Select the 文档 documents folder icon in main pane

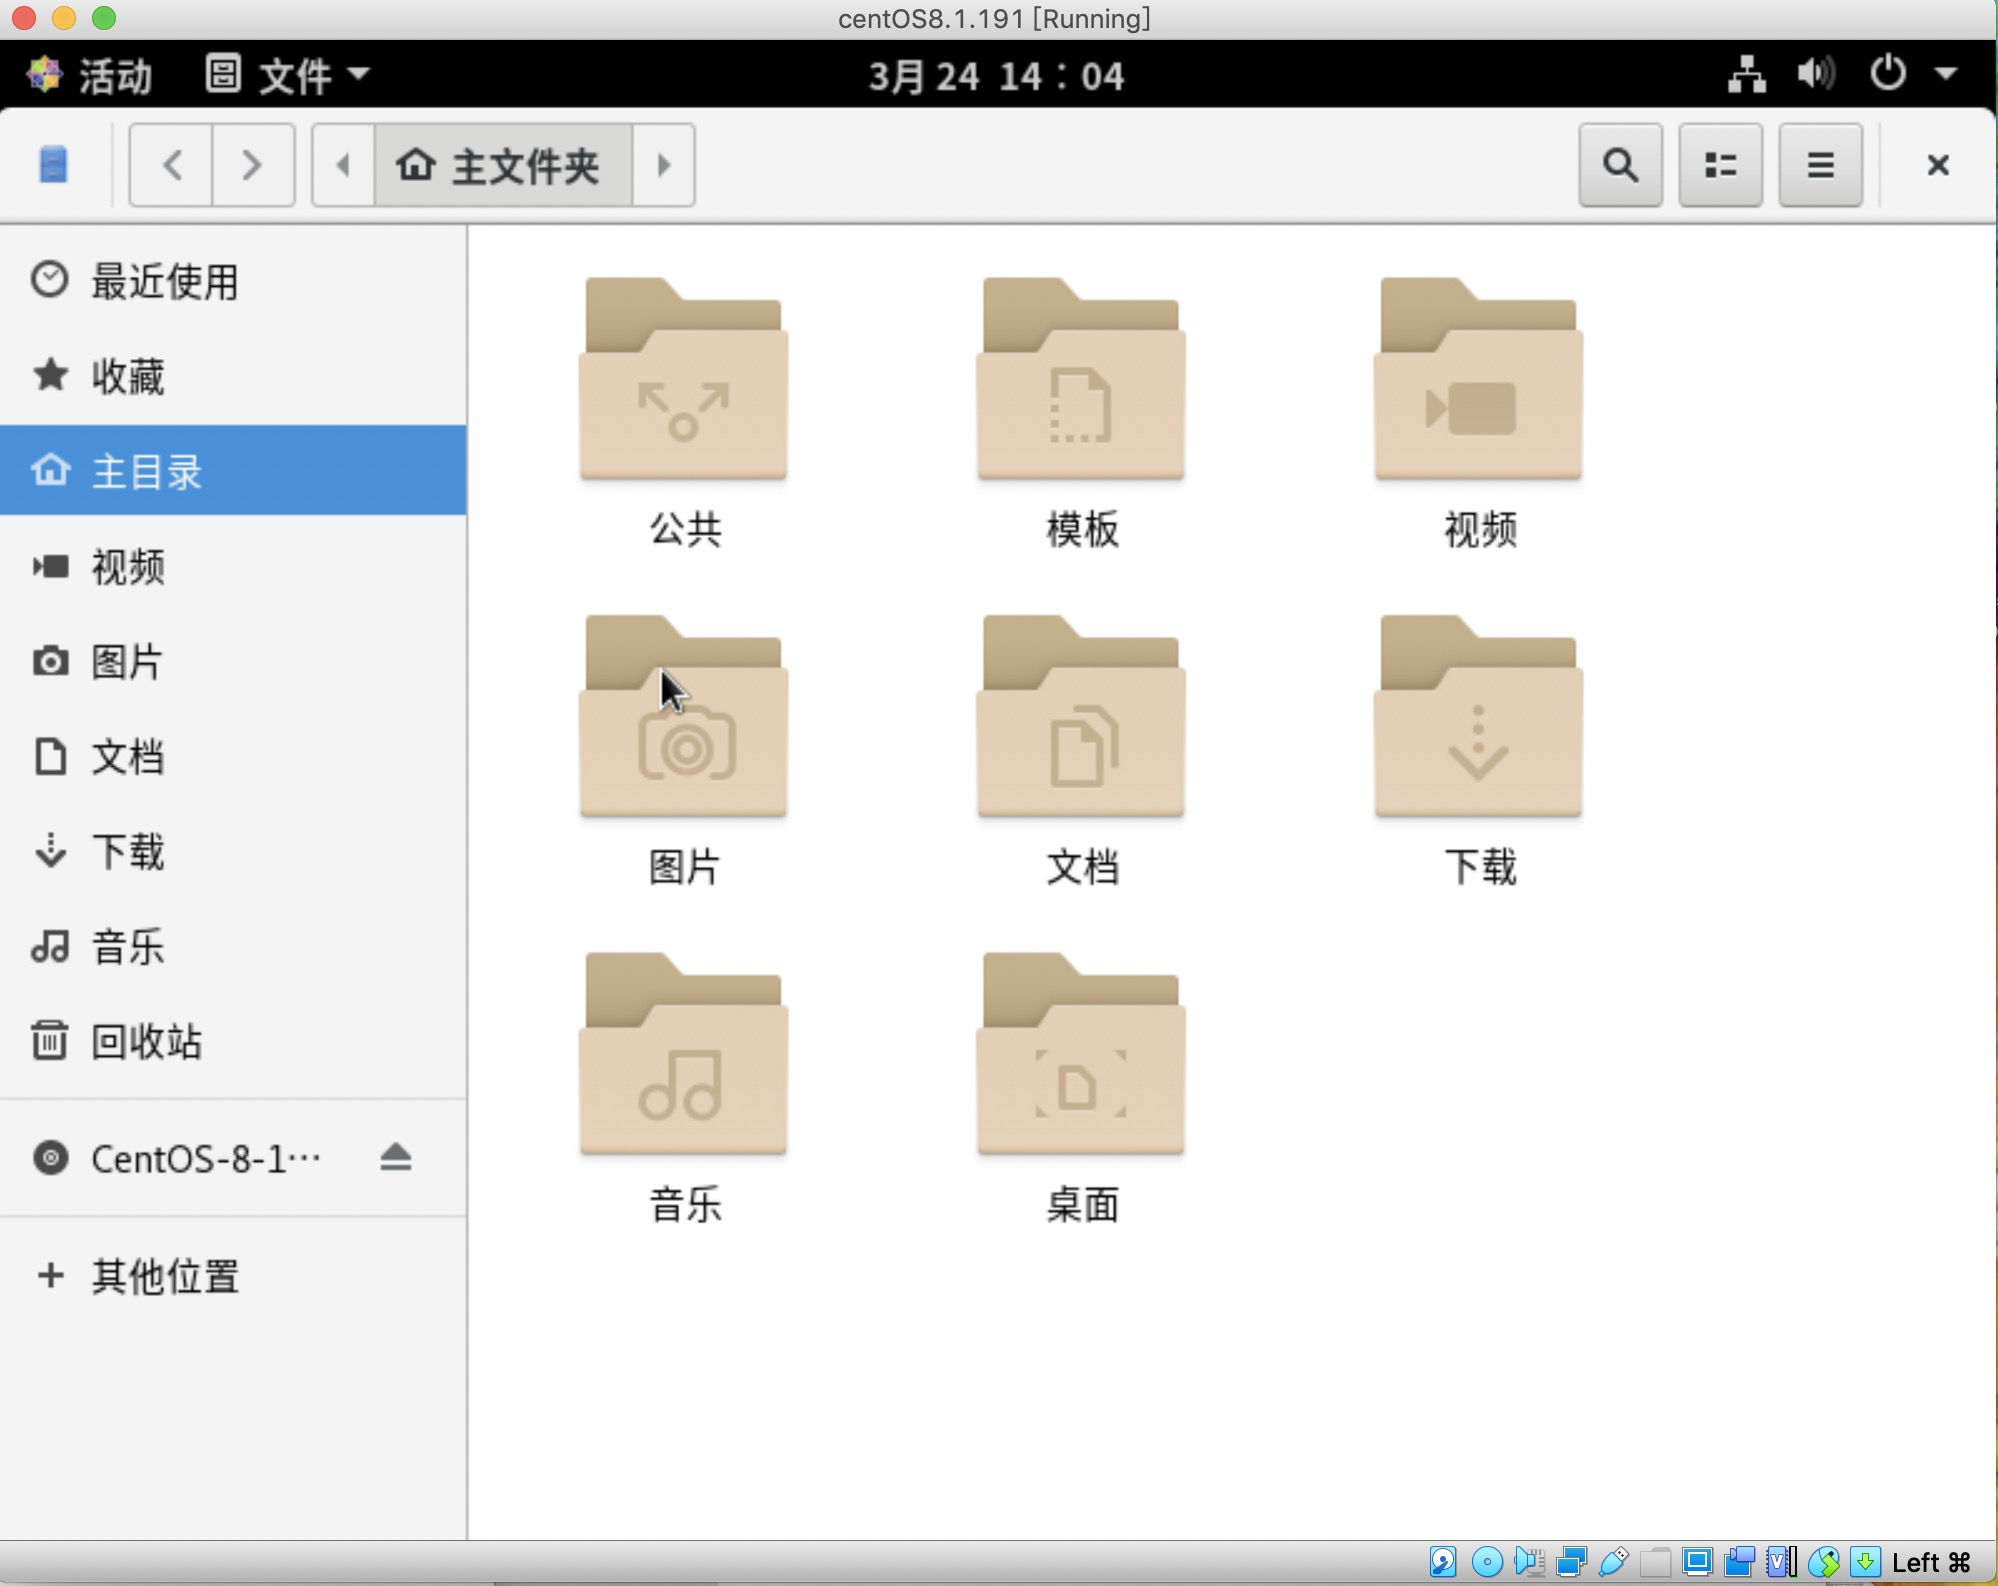(x=1081, y=716)
